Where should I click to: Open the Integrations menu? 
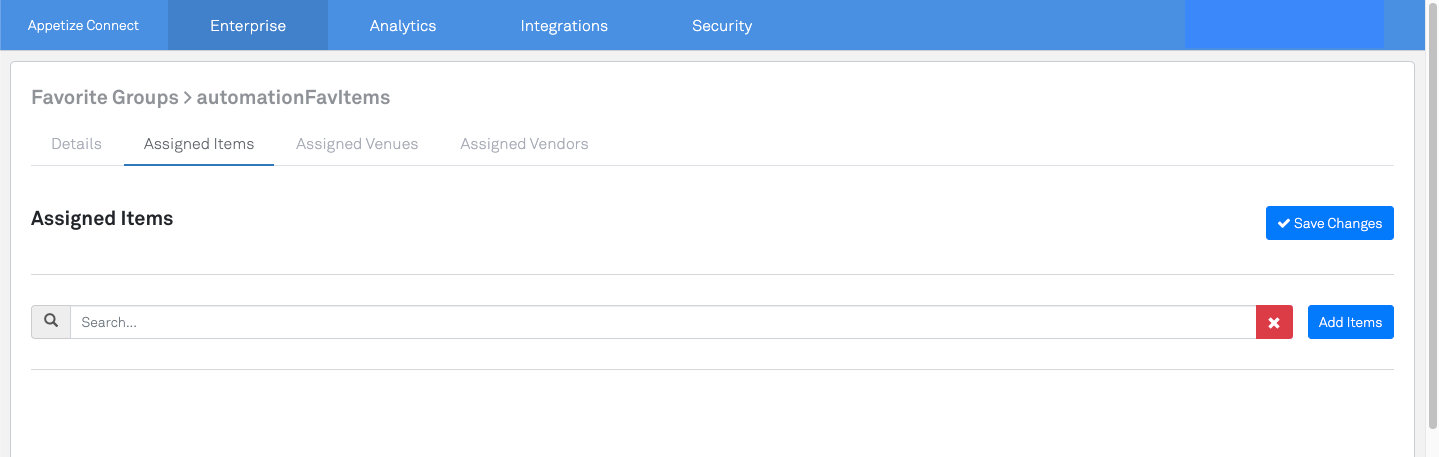(x=564, y=26)
